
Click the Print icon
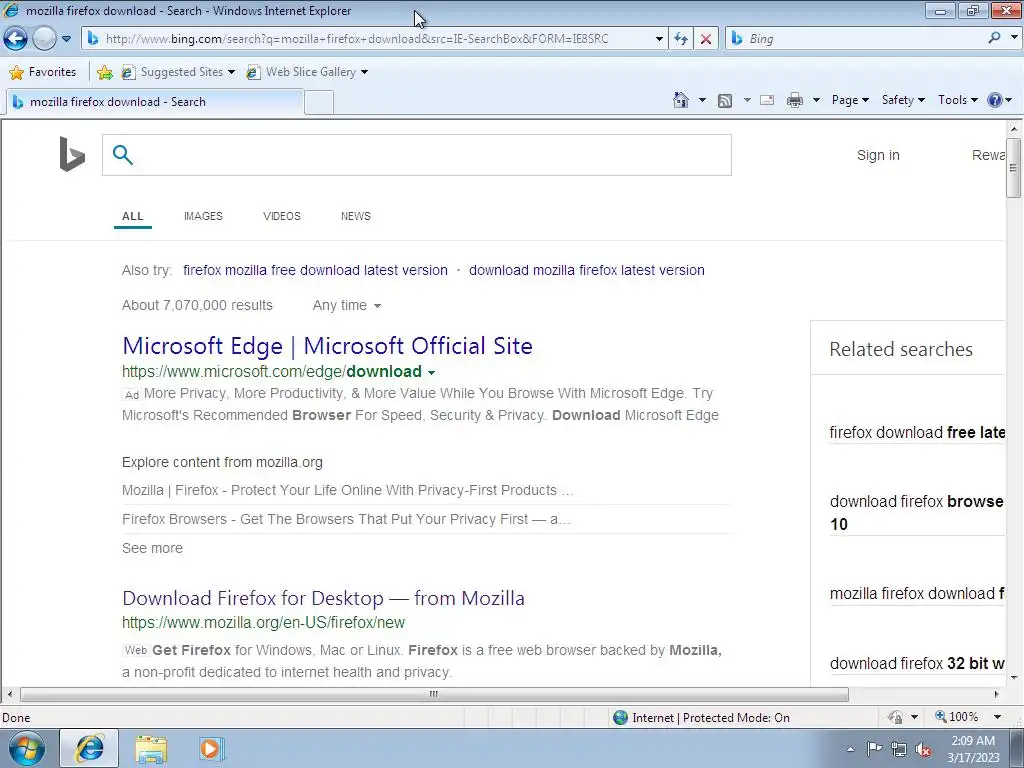tap(795, 100)
